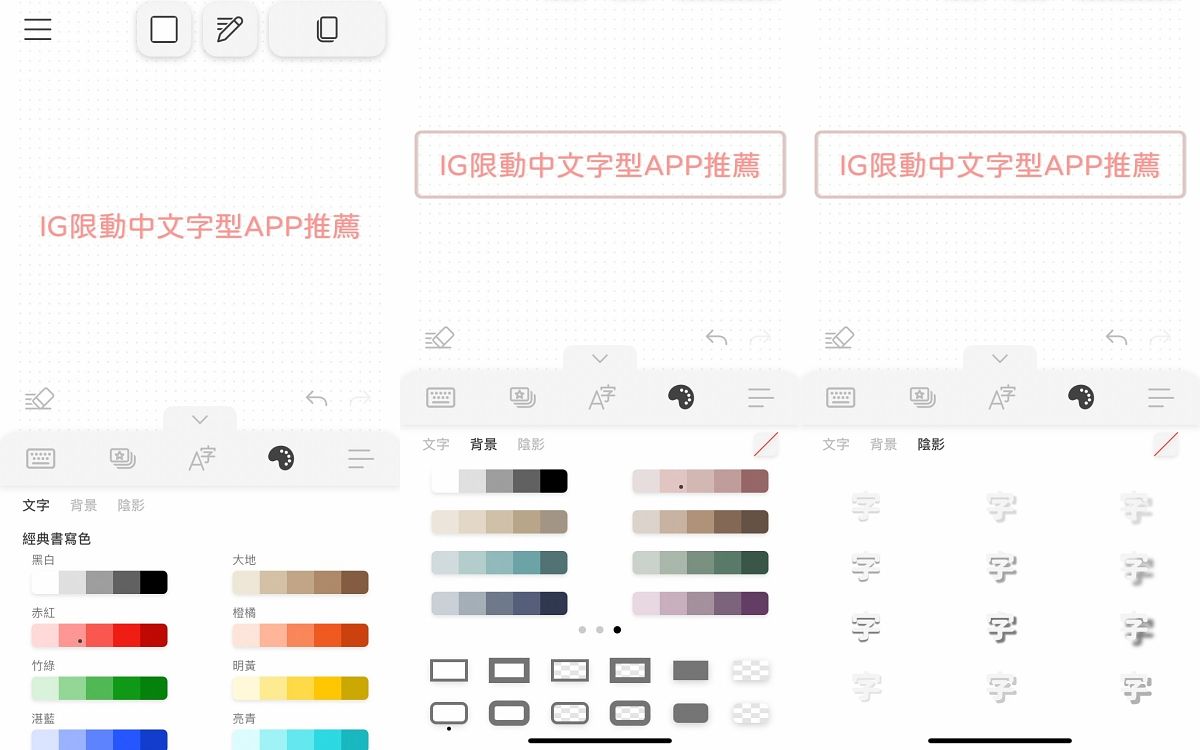Viewport: 1200px width, 750px height.
Task: Select the pencil edit icon
Action: coord(230,29)
